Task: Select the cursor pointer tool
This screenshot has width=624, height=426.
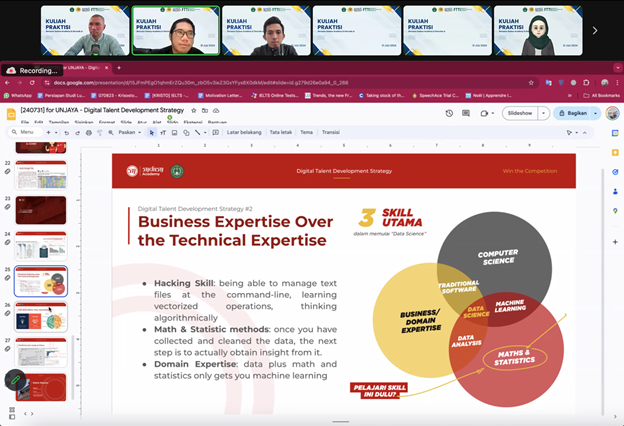Action: 152,132
